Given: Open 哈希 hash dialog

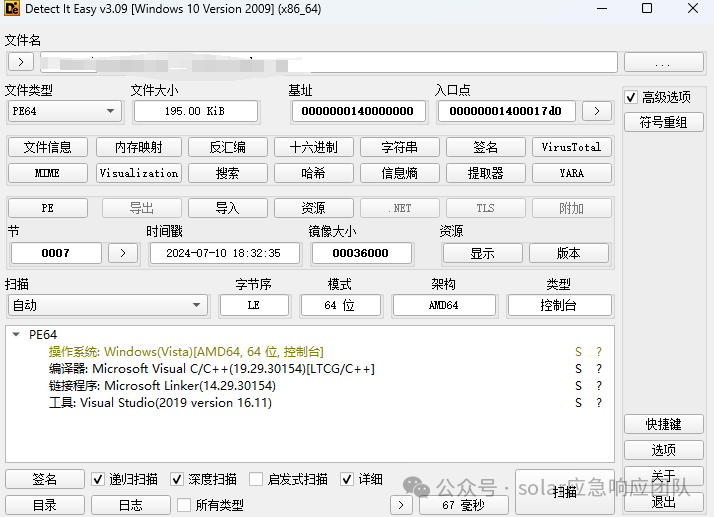Looking at the screenshot, I should pyautogui.click(x=314, y=173).
